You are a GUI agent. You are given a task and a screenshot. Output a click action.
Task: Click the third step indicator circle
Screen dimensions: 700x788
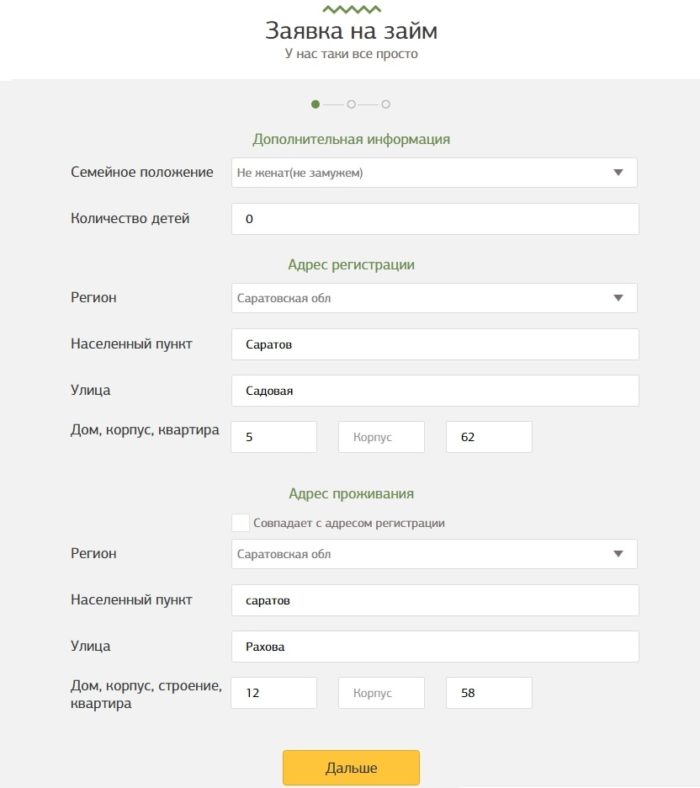tap(386, 104)
